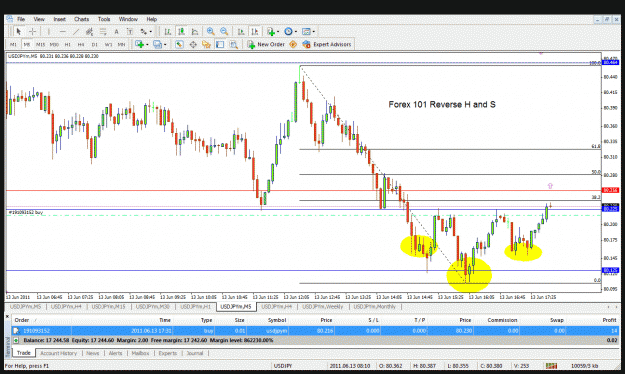Click the Indicators list icon
Image resolution: width=625 pixels, height=374 pixels.
271,31
